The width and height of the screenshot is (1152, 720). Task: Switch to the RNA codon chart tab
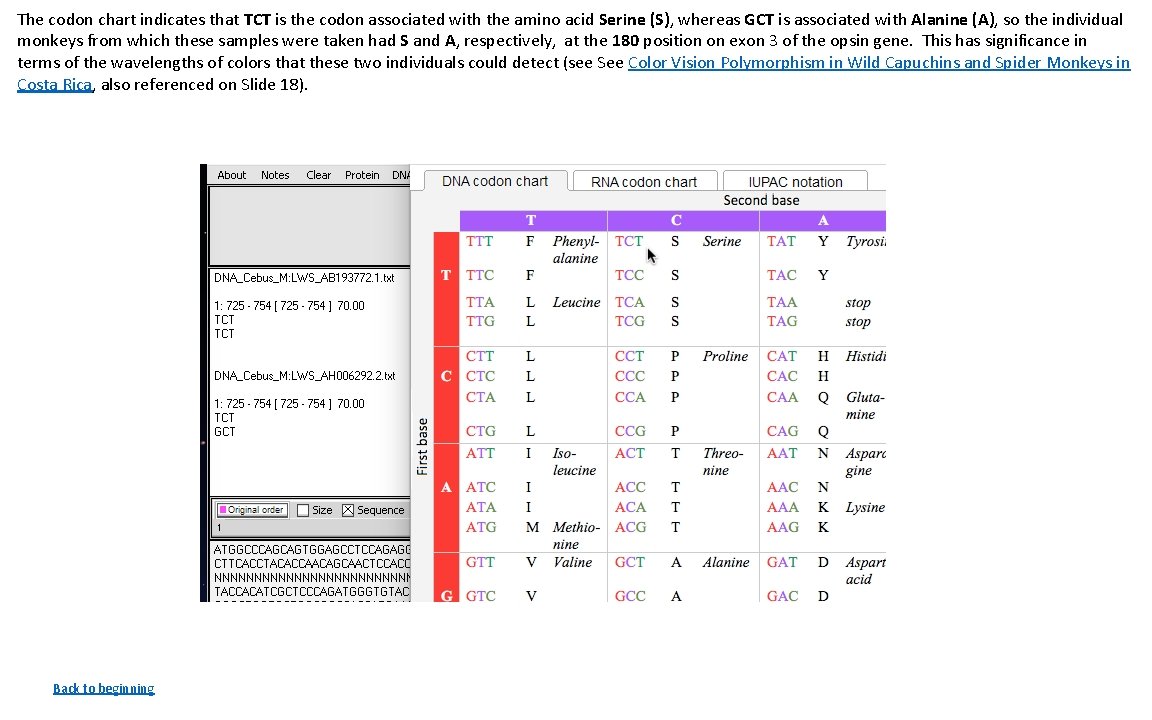644,181
